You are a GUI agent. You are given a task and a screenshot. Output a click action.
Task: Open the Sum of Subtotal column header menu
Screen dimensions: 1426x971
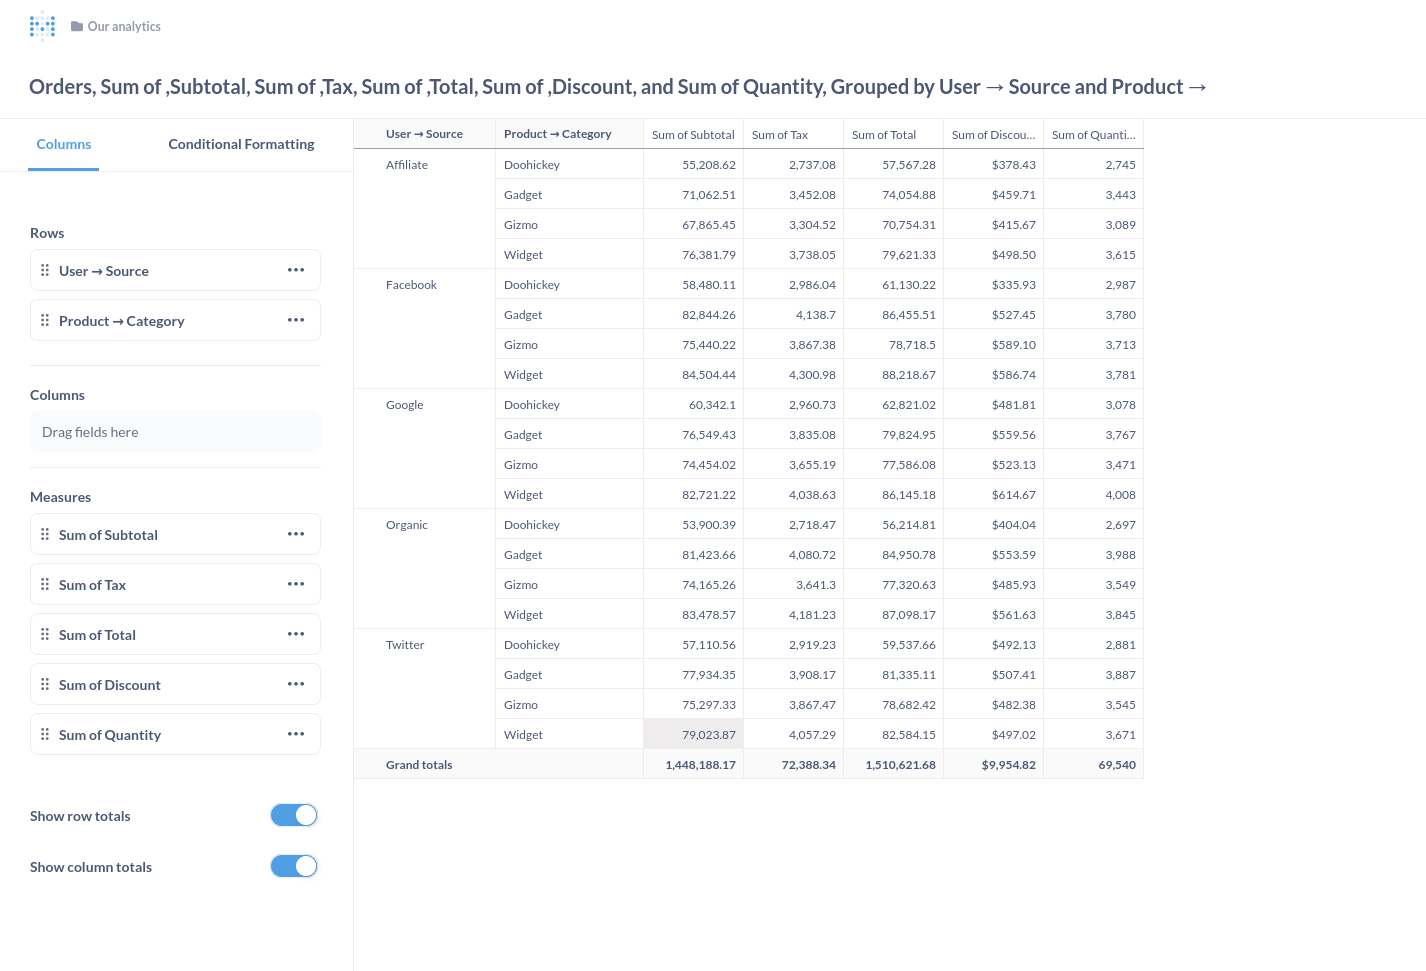(693, 134)
